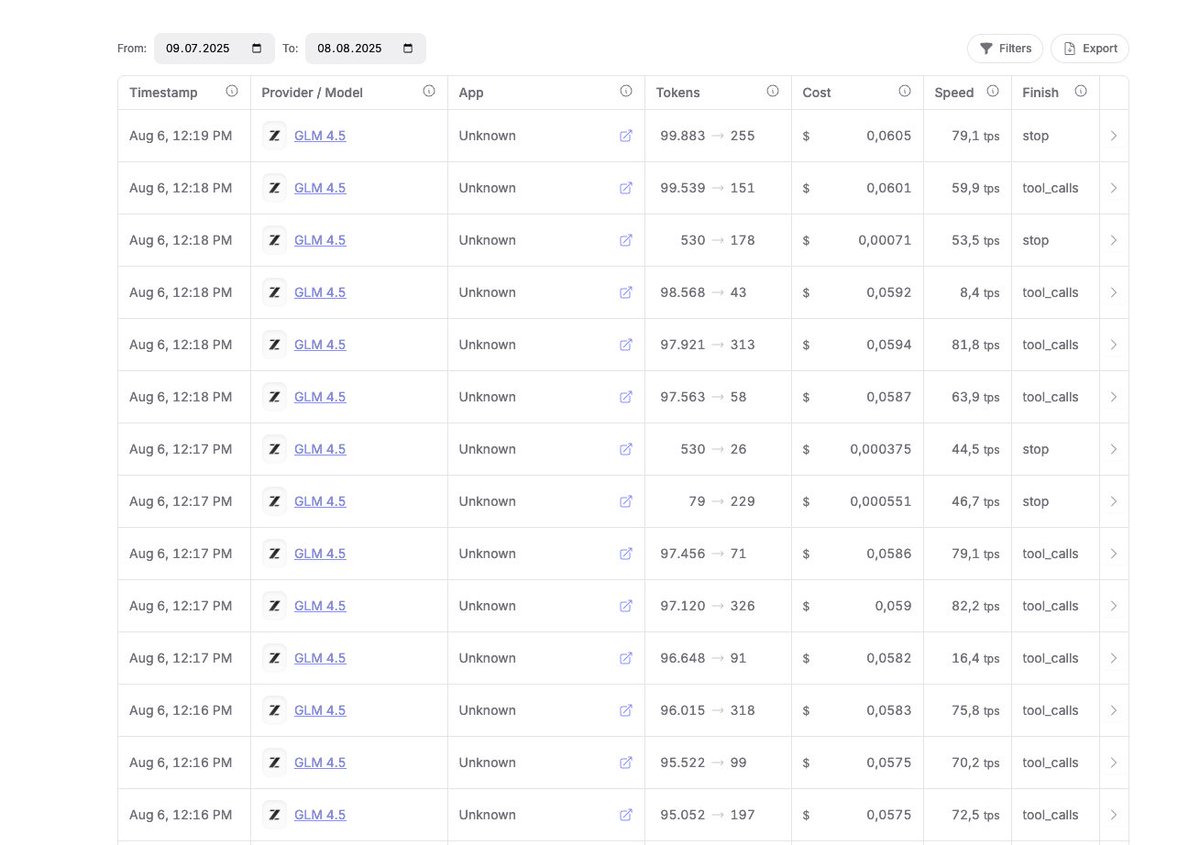Open external link icon for the 98.568 tokens row

(x=626, y=293)
